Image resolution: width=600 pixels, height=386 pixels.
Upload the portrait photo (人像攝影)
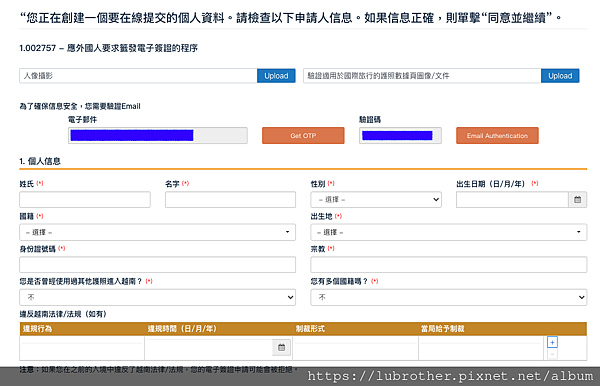[276, 76]
